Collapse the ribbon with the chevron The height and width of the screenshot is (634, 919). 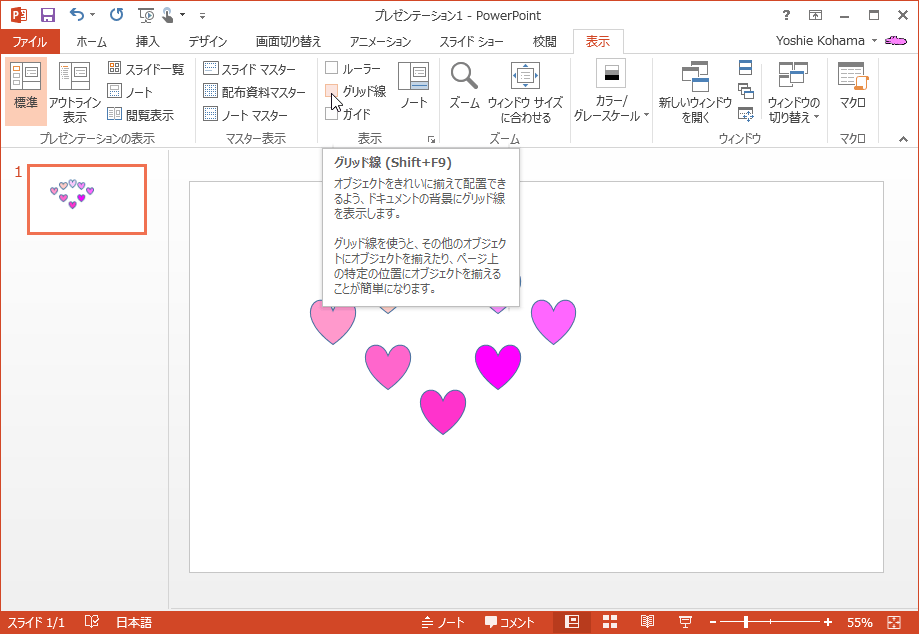click(x=903, y=139)
